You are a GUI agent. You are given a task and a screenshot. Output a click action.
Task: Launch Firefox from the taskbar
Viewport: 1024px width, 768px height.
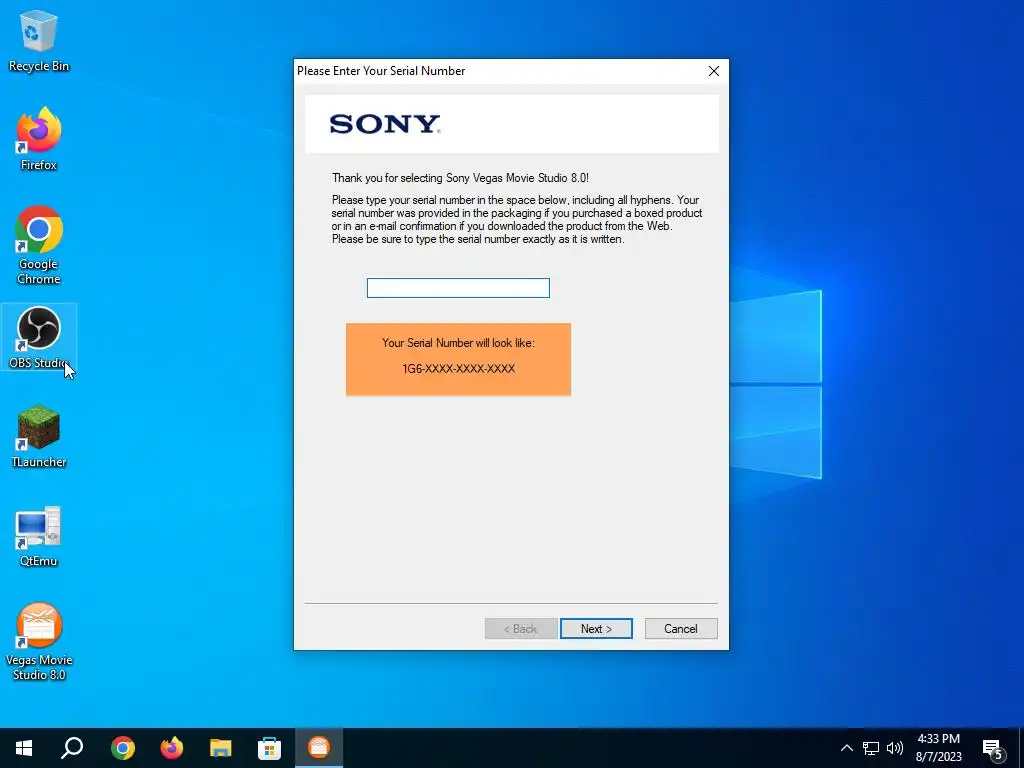pos(172,748)
